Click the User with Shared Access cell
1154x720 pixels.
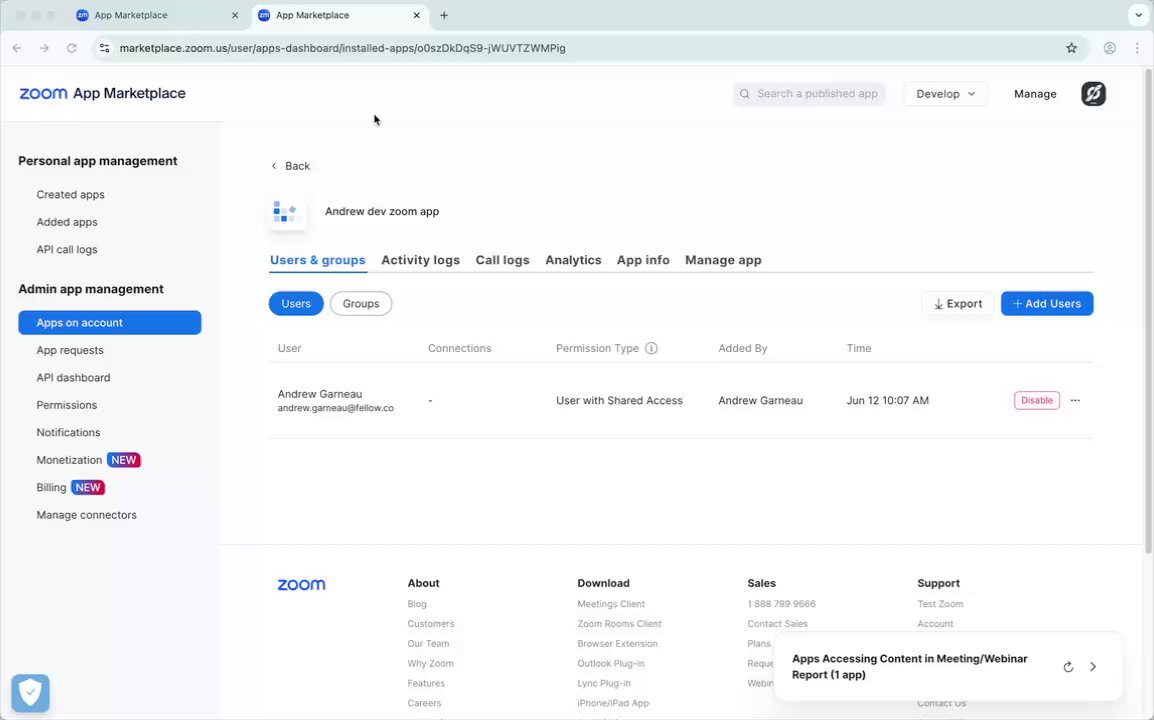[619, 400]
